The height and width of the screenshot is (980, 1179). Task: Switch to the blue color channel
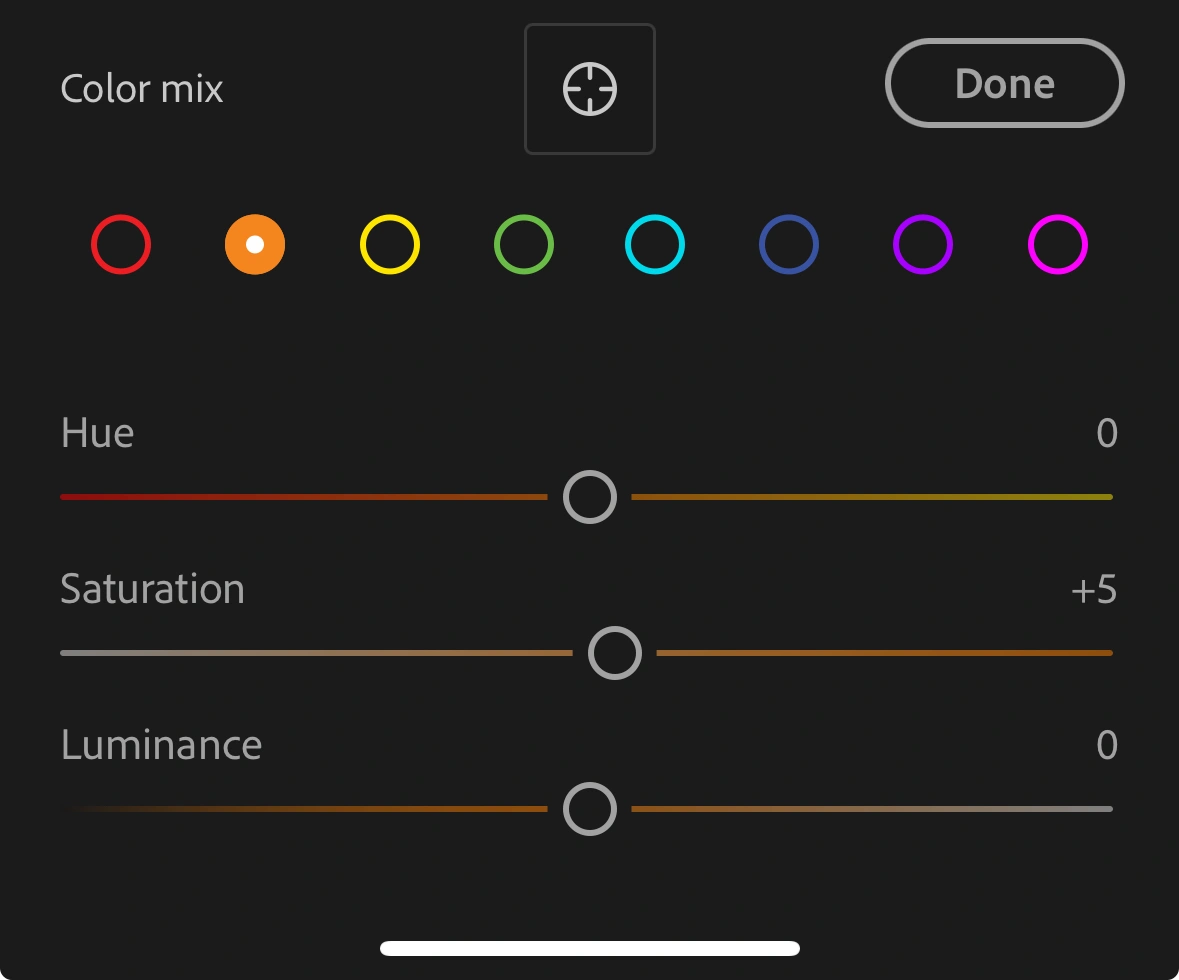point(789,244)
